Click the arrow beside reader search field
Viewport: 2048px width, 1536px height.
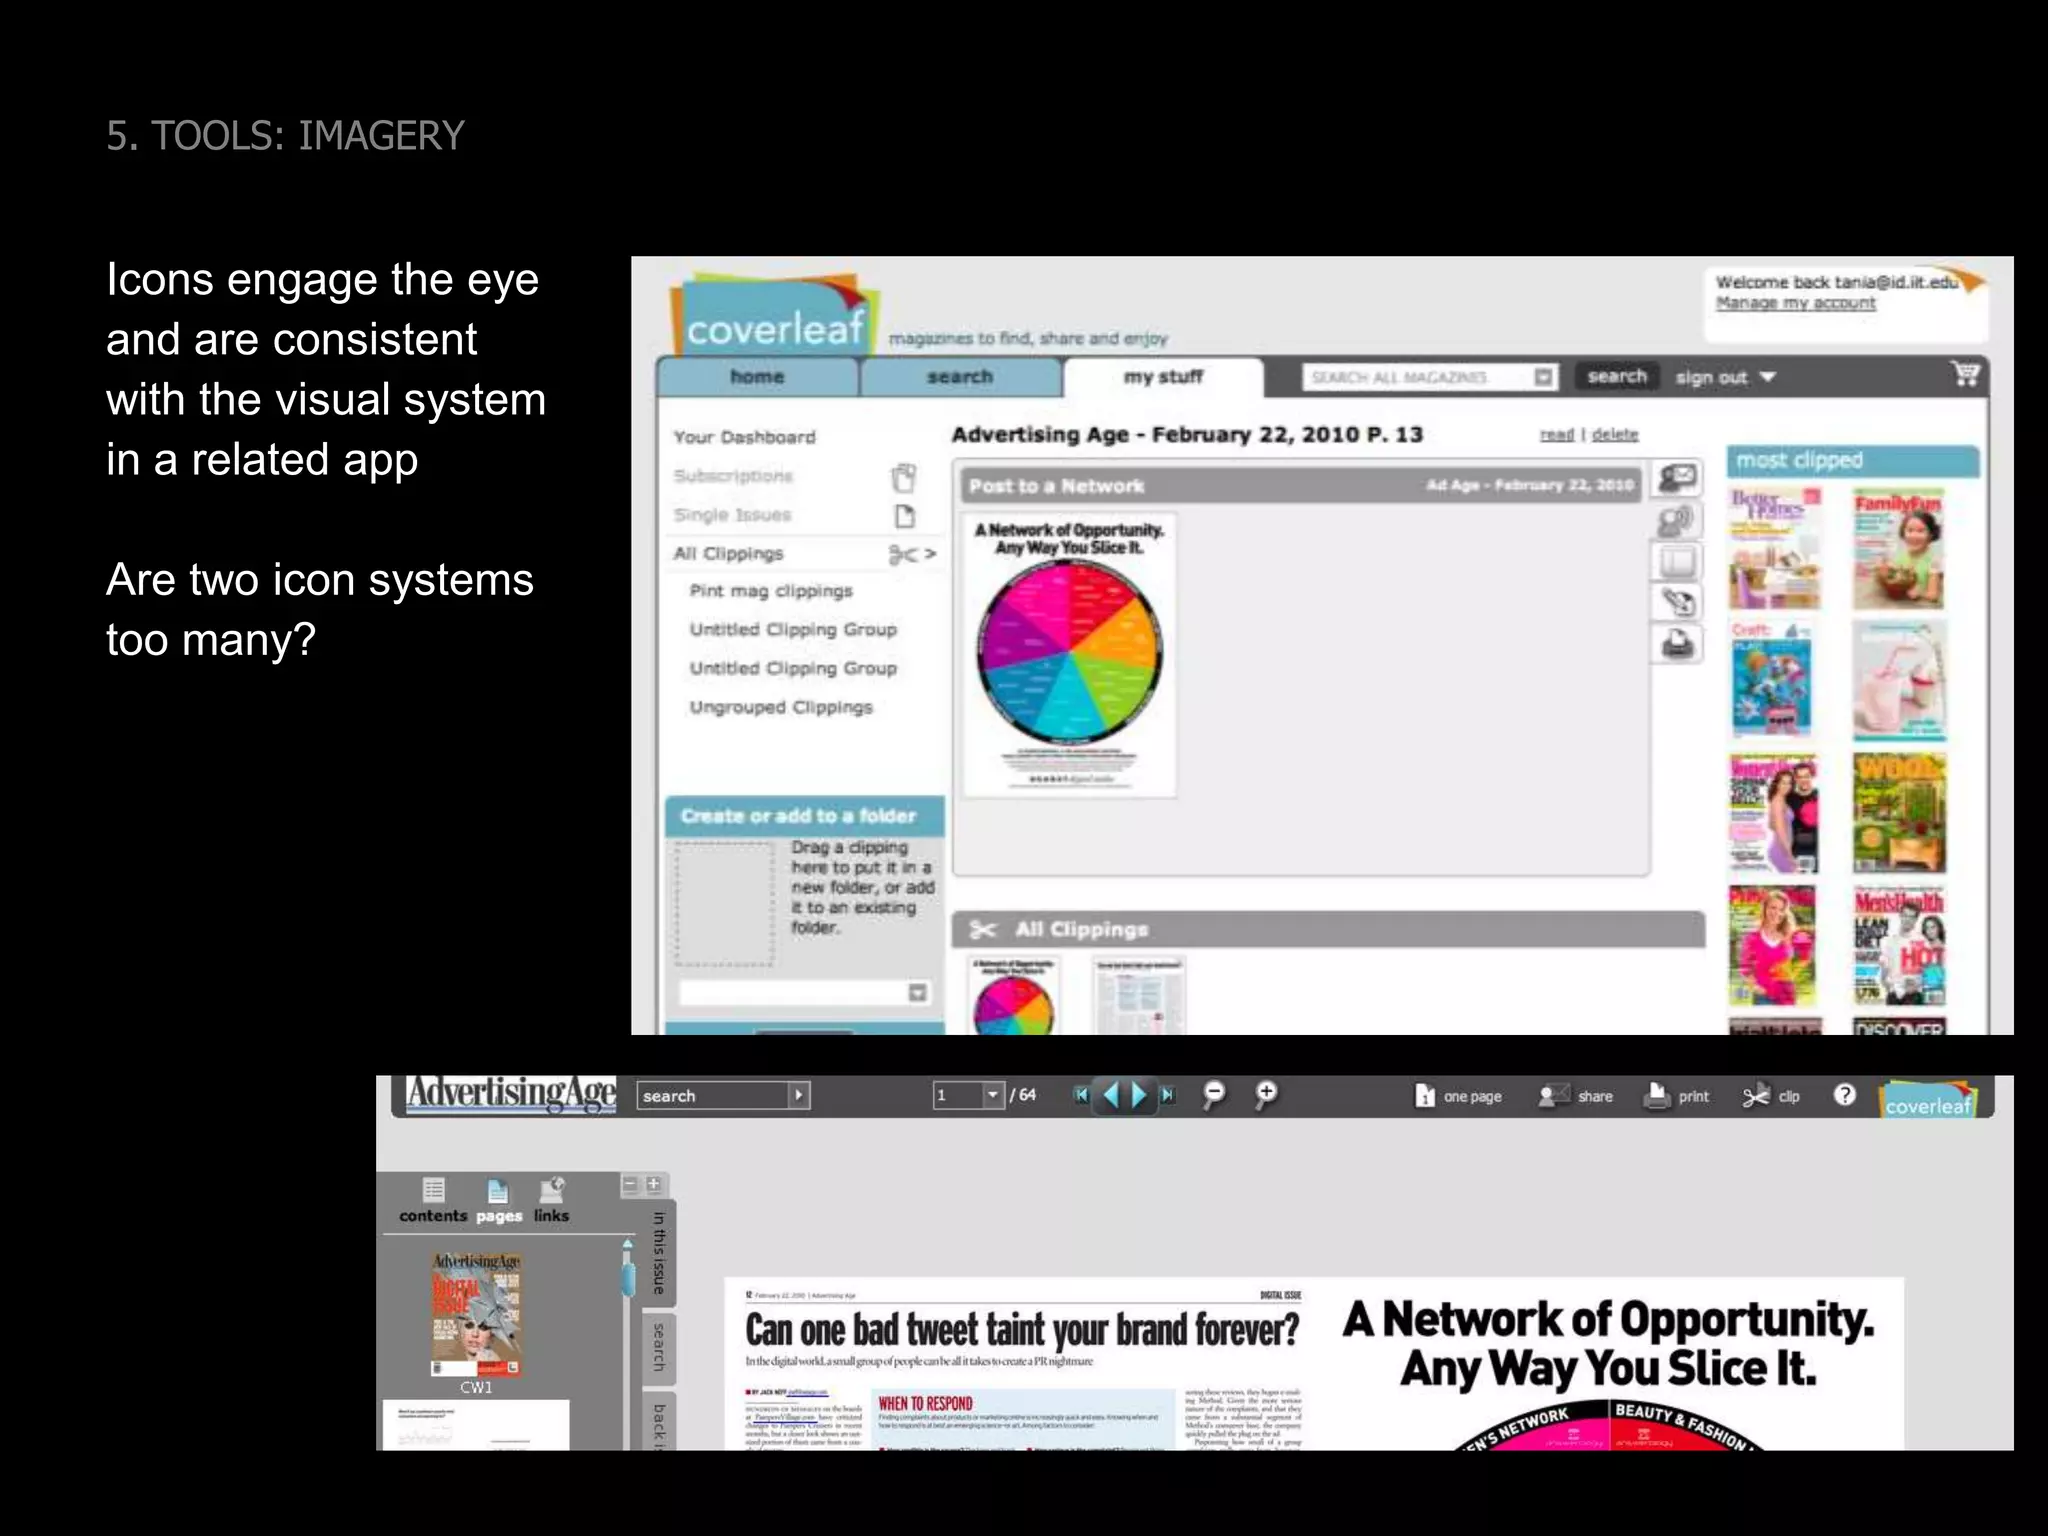(798, 1095)
